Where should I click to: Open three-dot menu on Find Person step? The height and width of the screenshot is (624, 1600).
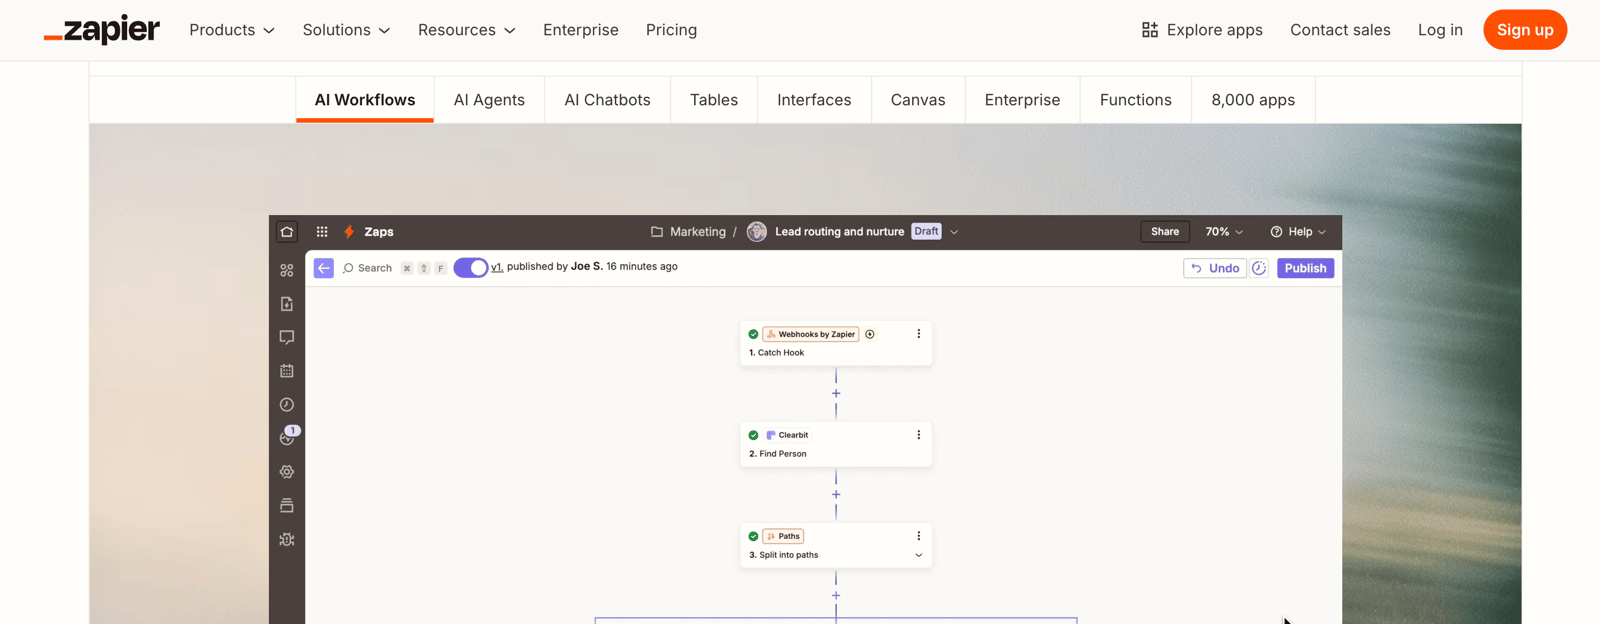click(919, 435)
